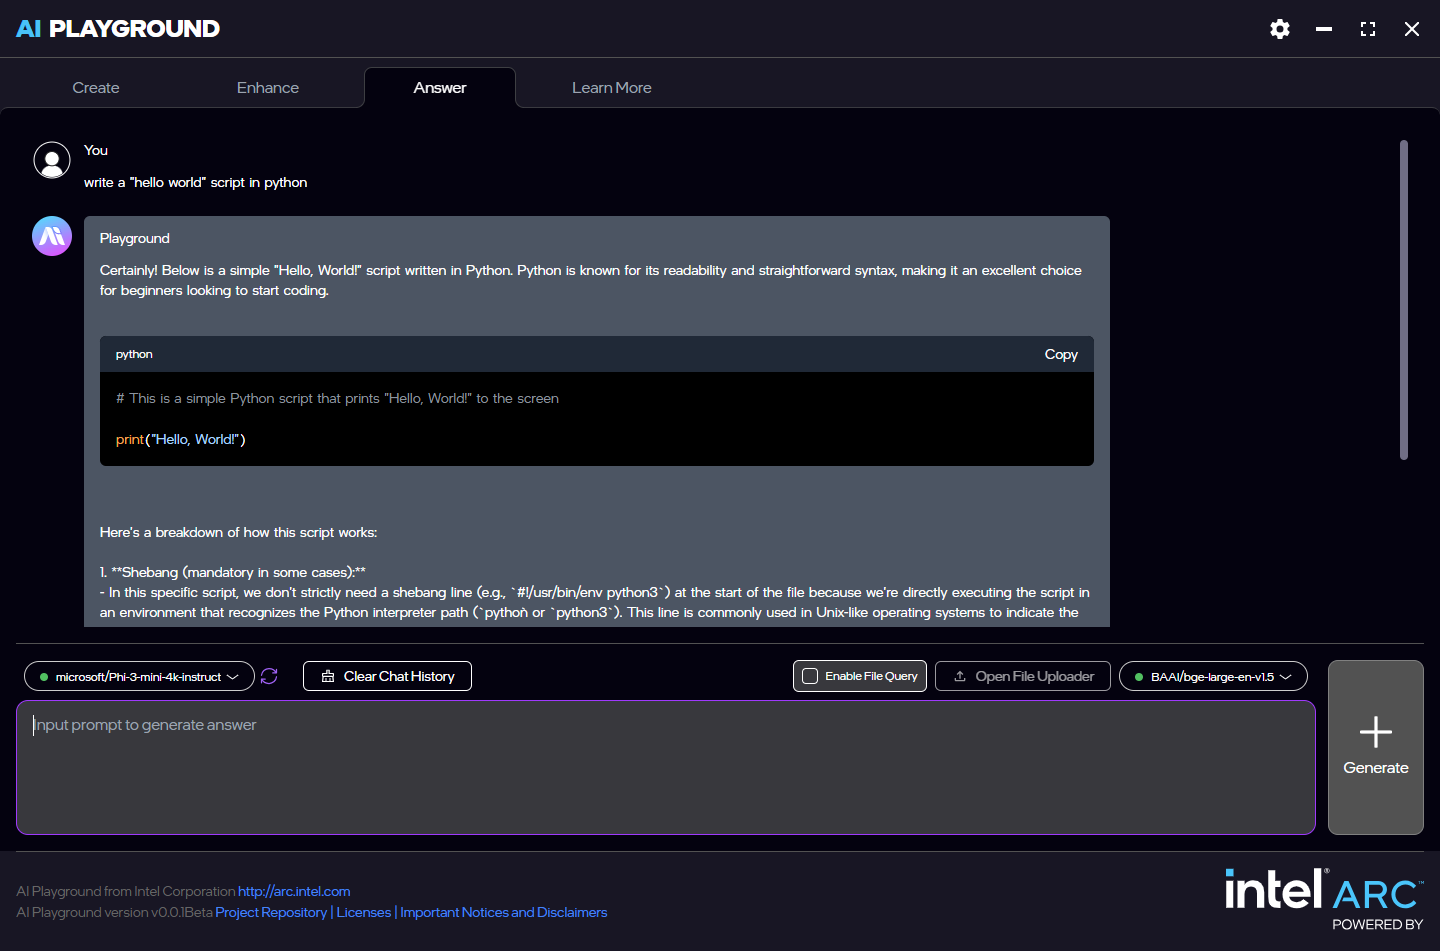Click the Generate plus icon
The height and width of the screenshot is (951, 1440).
pyautogui.click(x=1375, y=732)
